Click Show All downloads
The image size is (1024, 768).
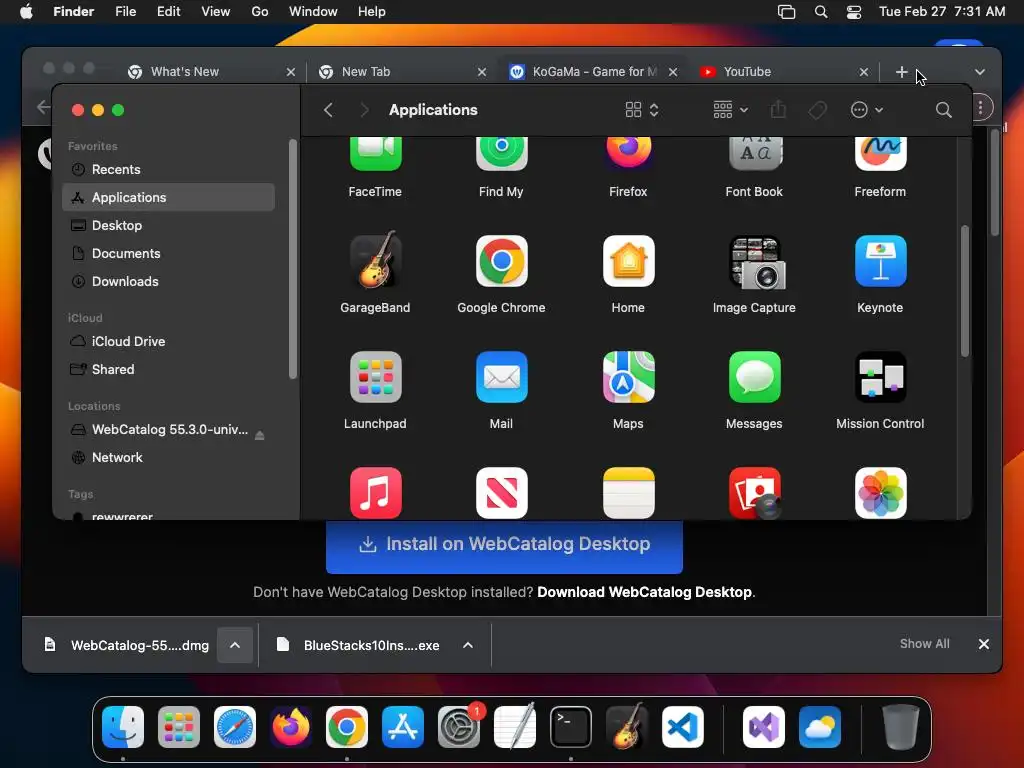click(x=924, y=644)
